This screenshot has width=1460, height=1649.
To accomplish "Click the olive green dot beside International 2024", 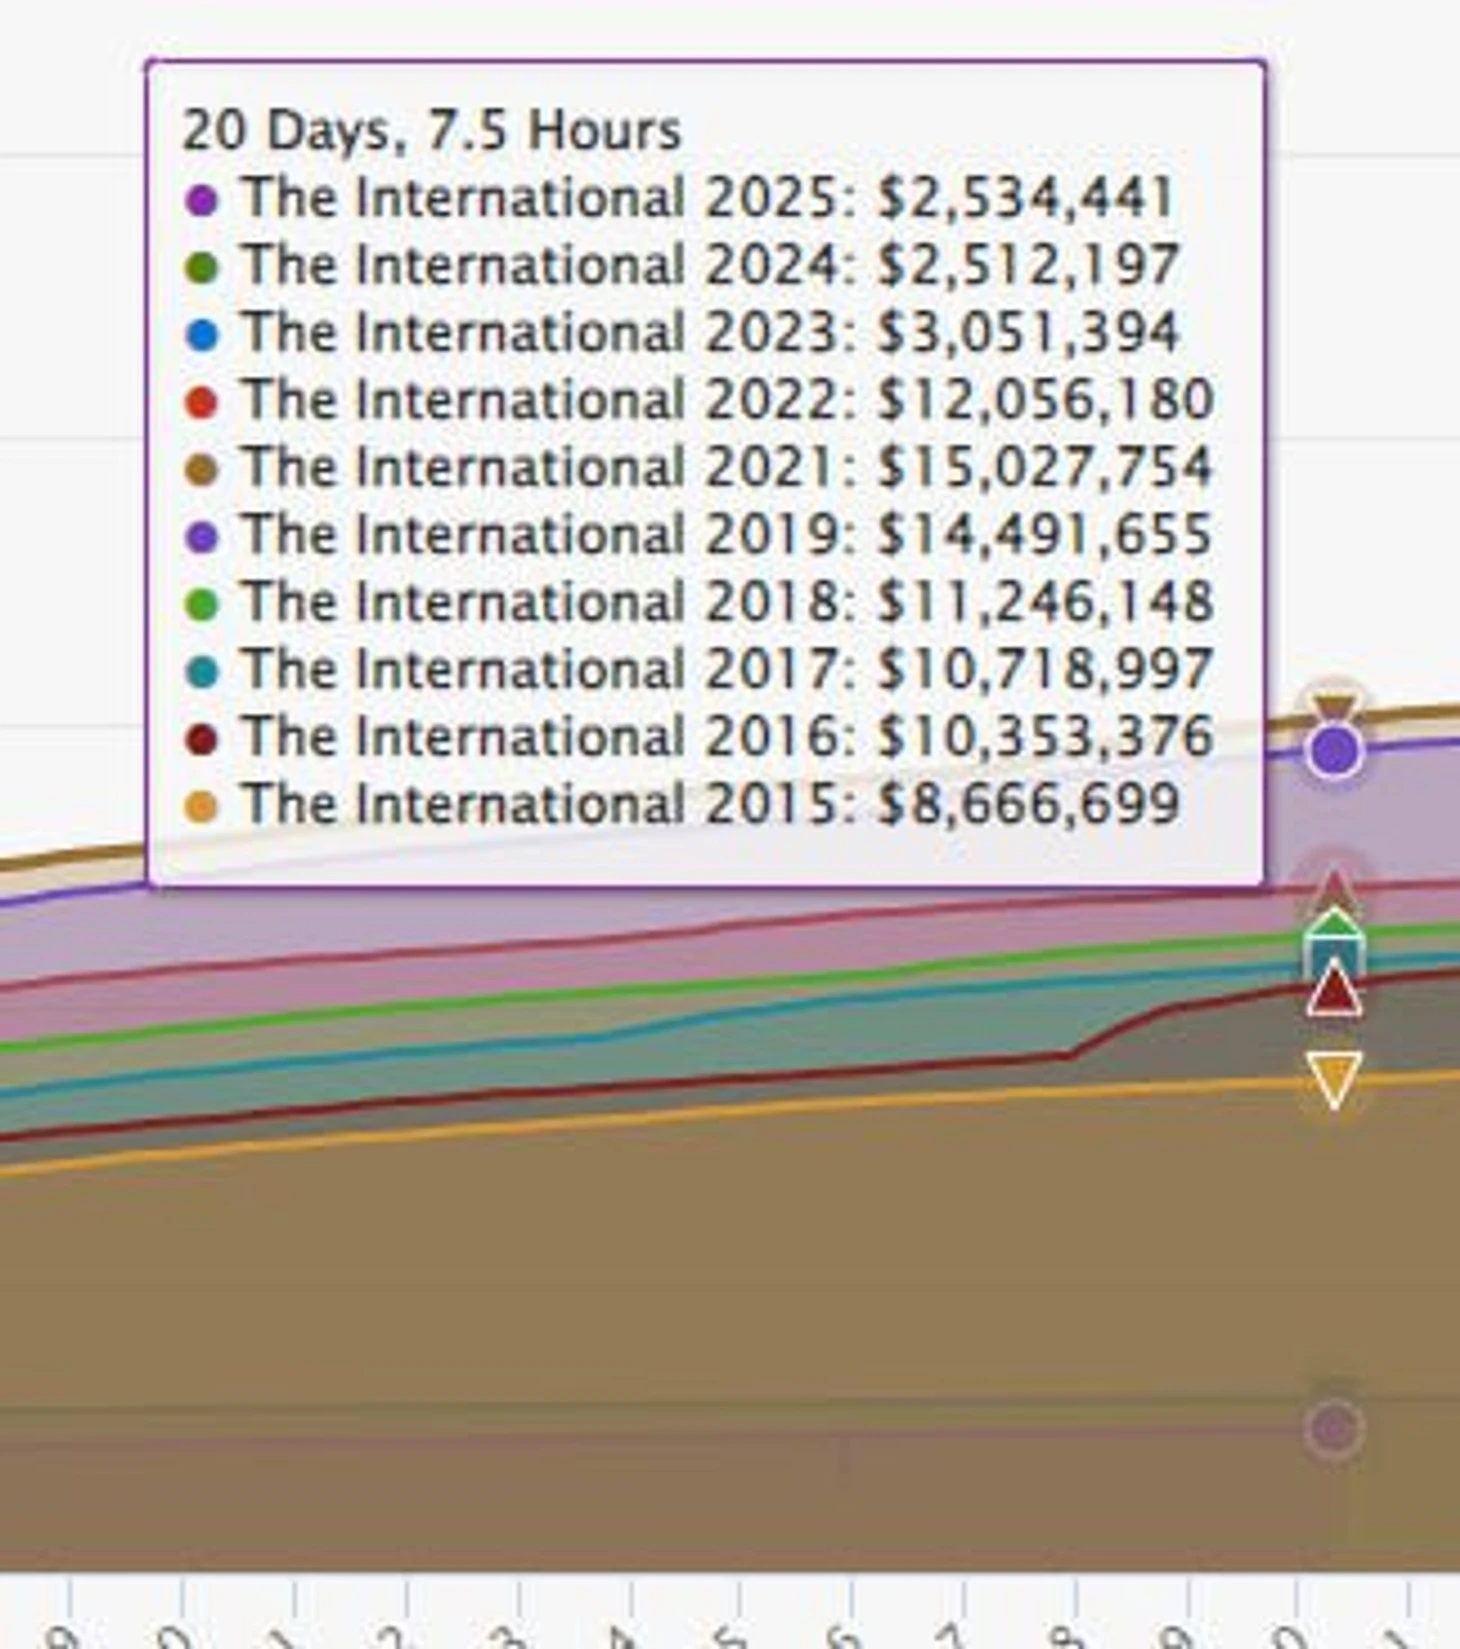I will coord(201,267).
